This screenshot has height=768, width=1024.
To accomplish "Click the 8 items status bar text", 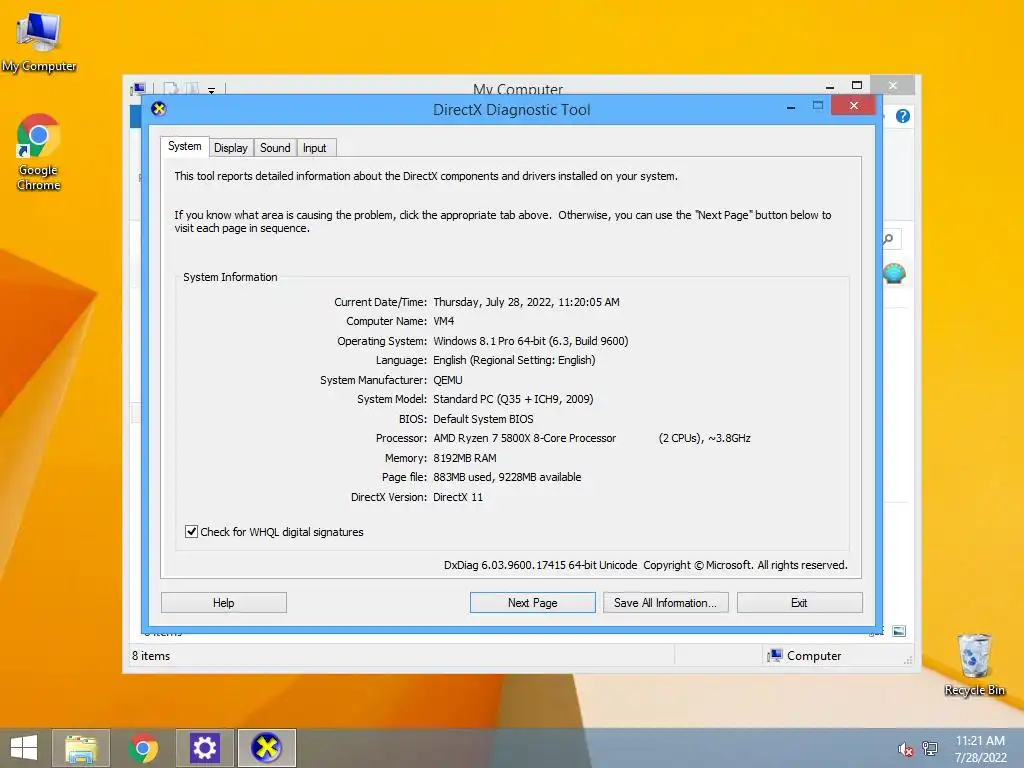I will point(151,656).
